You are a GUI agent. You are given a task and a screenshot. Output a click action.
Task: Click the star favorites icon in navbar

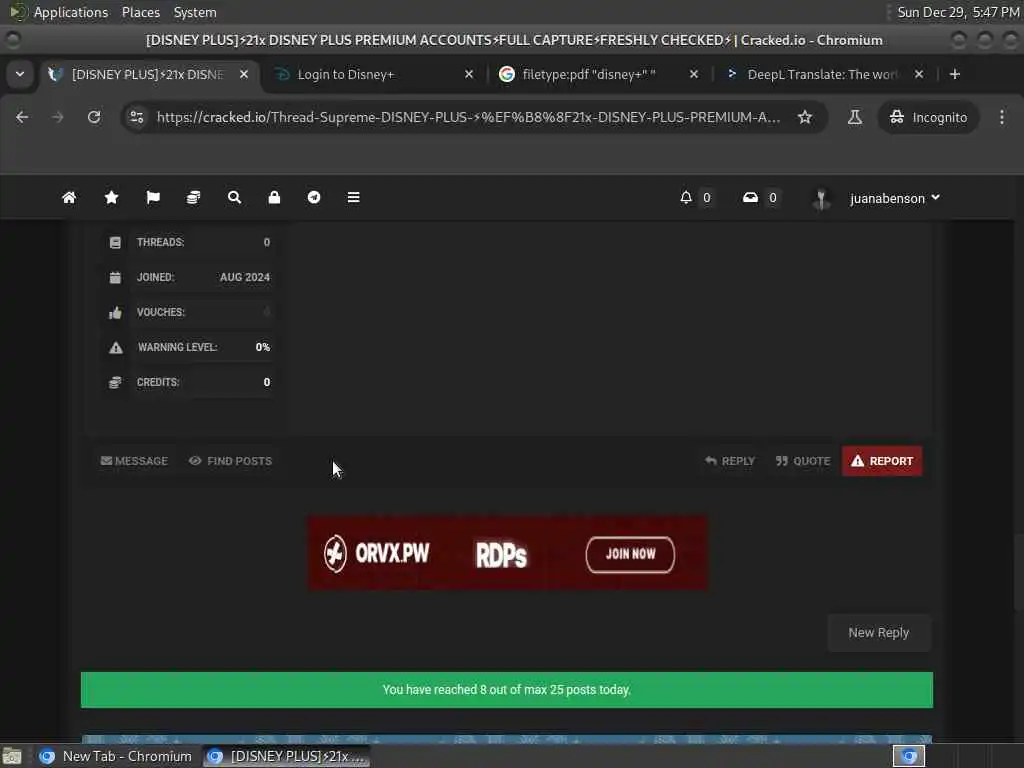[112, 197]
